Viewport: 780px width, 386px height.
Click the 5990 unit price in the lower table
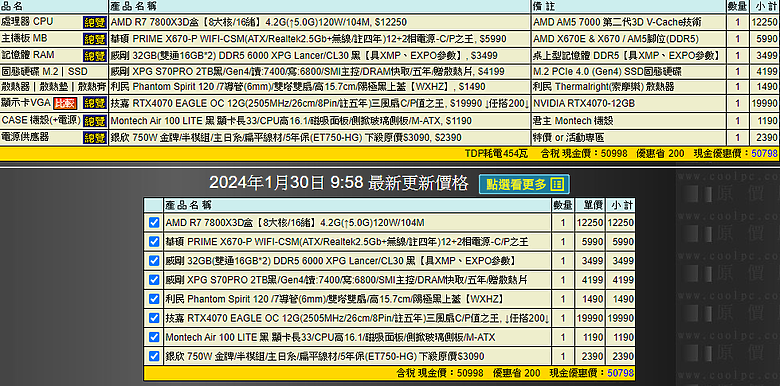[x=593, y=242]
